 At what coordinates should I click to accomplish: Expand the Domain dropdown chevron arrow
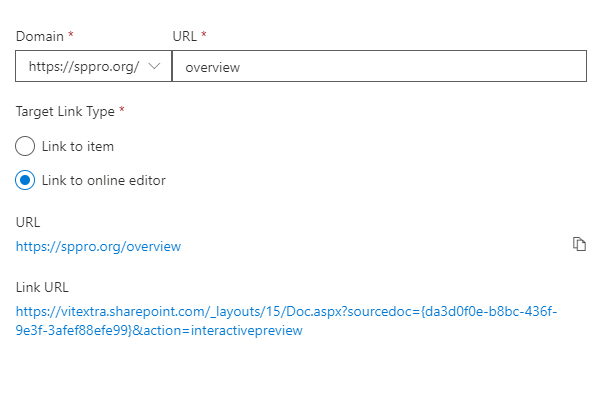click(154, 66)
